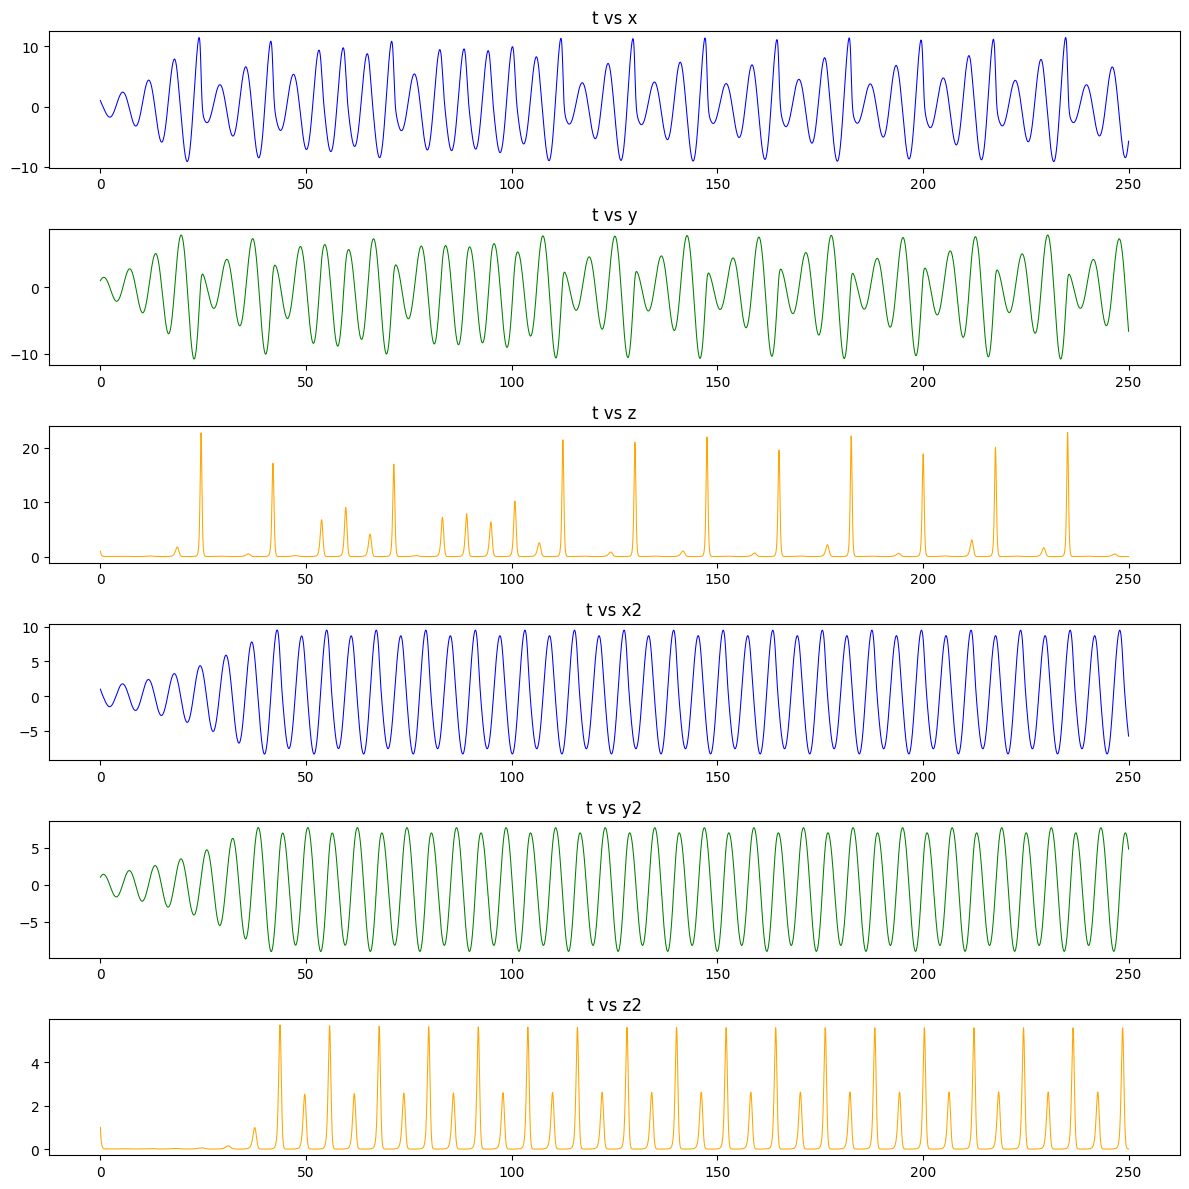
Task: Click the '-10' label on the x plot axis
Action: click(26, 167)
